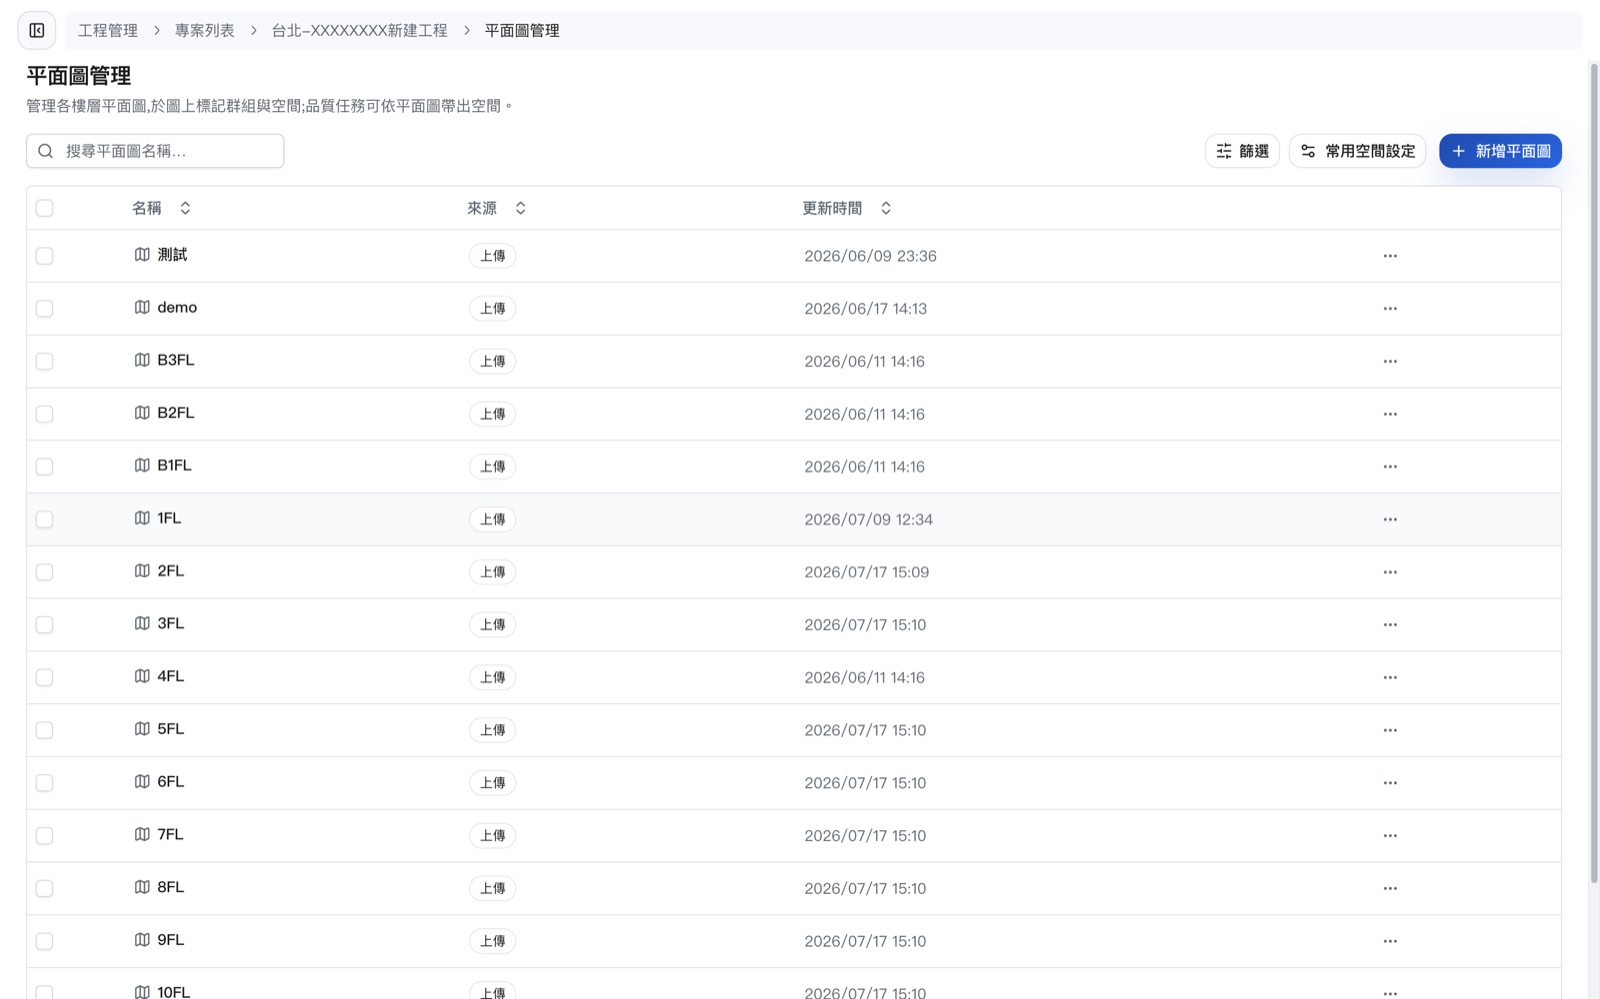1600x999 pixels.
Task: Open 台北-XXXXXXXX新建工程 breadcrumb
Action: click(x=360, y=31)
